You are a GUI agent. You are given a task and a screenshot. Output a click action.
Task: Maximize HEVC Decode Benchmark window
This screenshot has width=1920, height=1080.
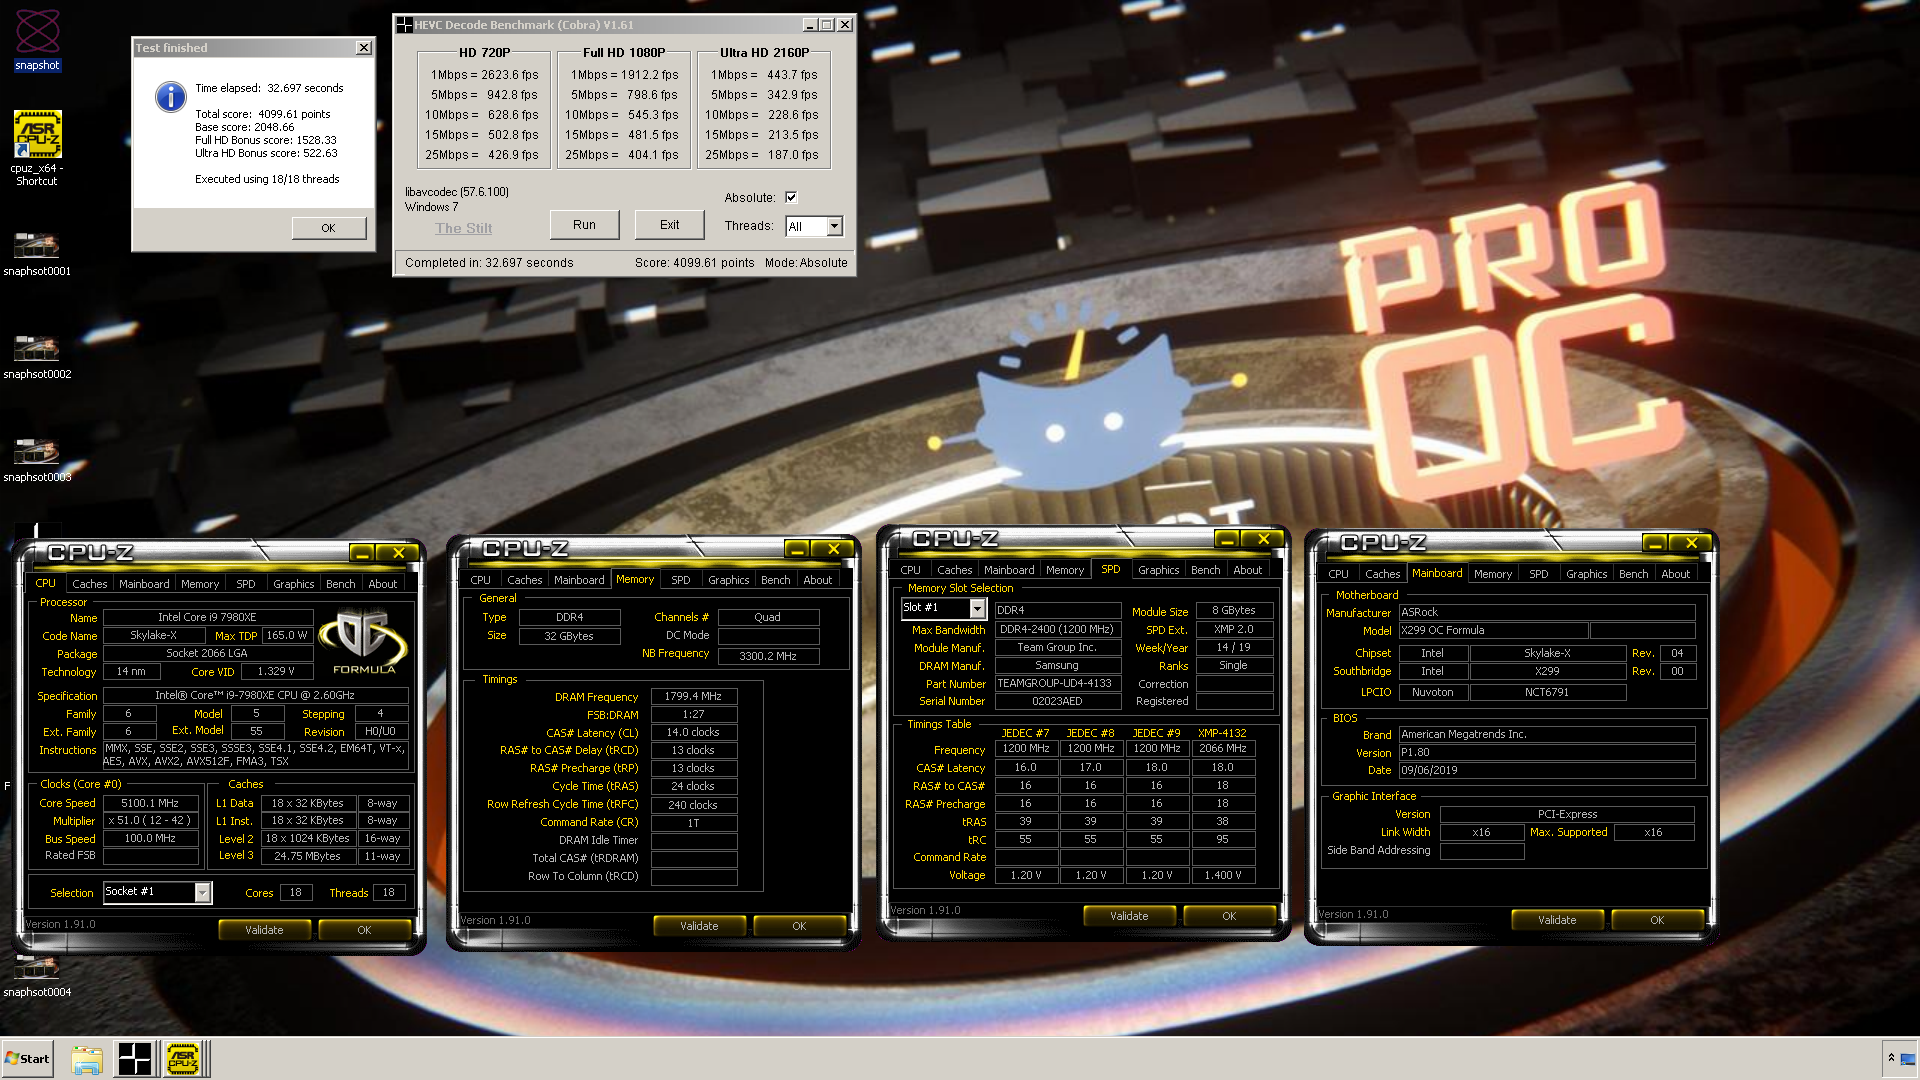coord(827,25)
